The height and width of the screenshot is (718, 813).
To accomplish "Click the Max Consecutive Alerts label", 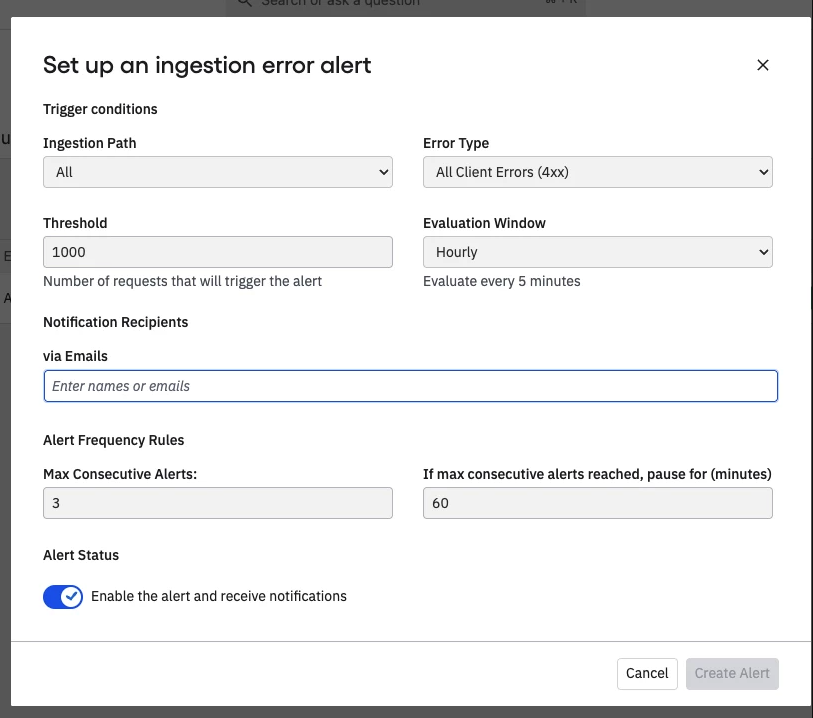I will click(x=120, y=473).
